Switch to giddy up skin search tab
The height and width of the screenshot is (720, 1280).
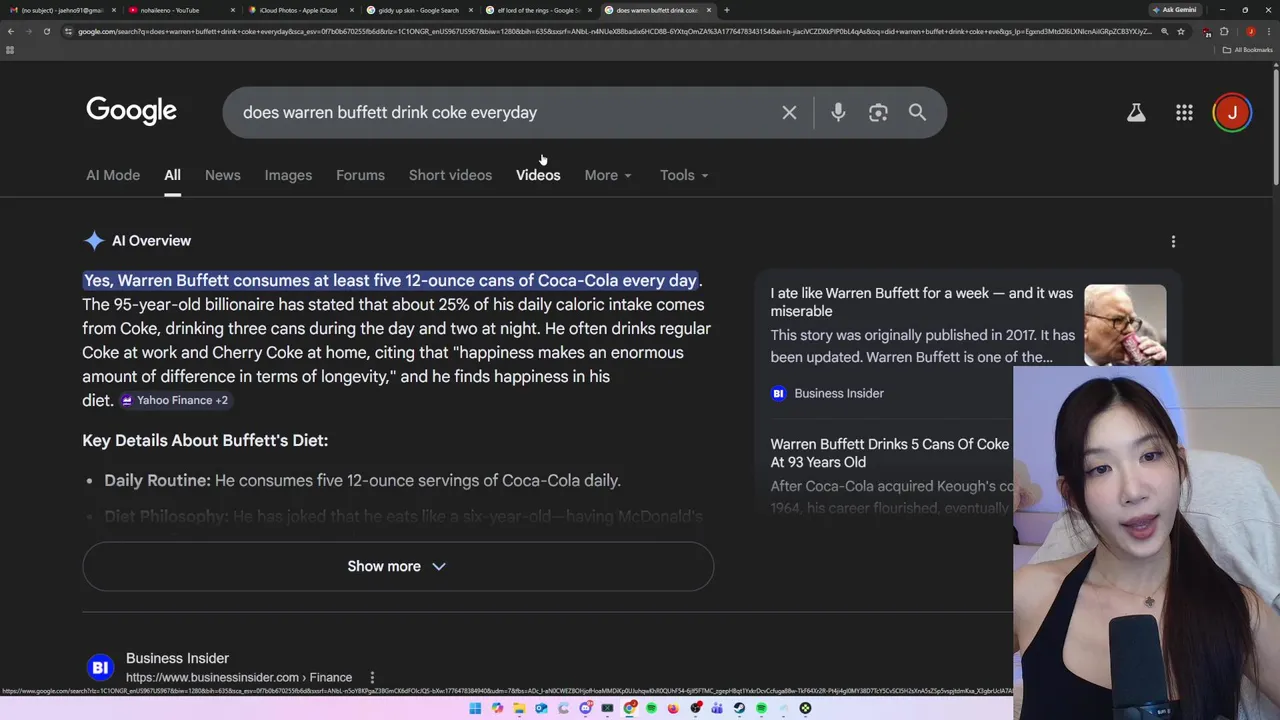click(x=418, y=10)
